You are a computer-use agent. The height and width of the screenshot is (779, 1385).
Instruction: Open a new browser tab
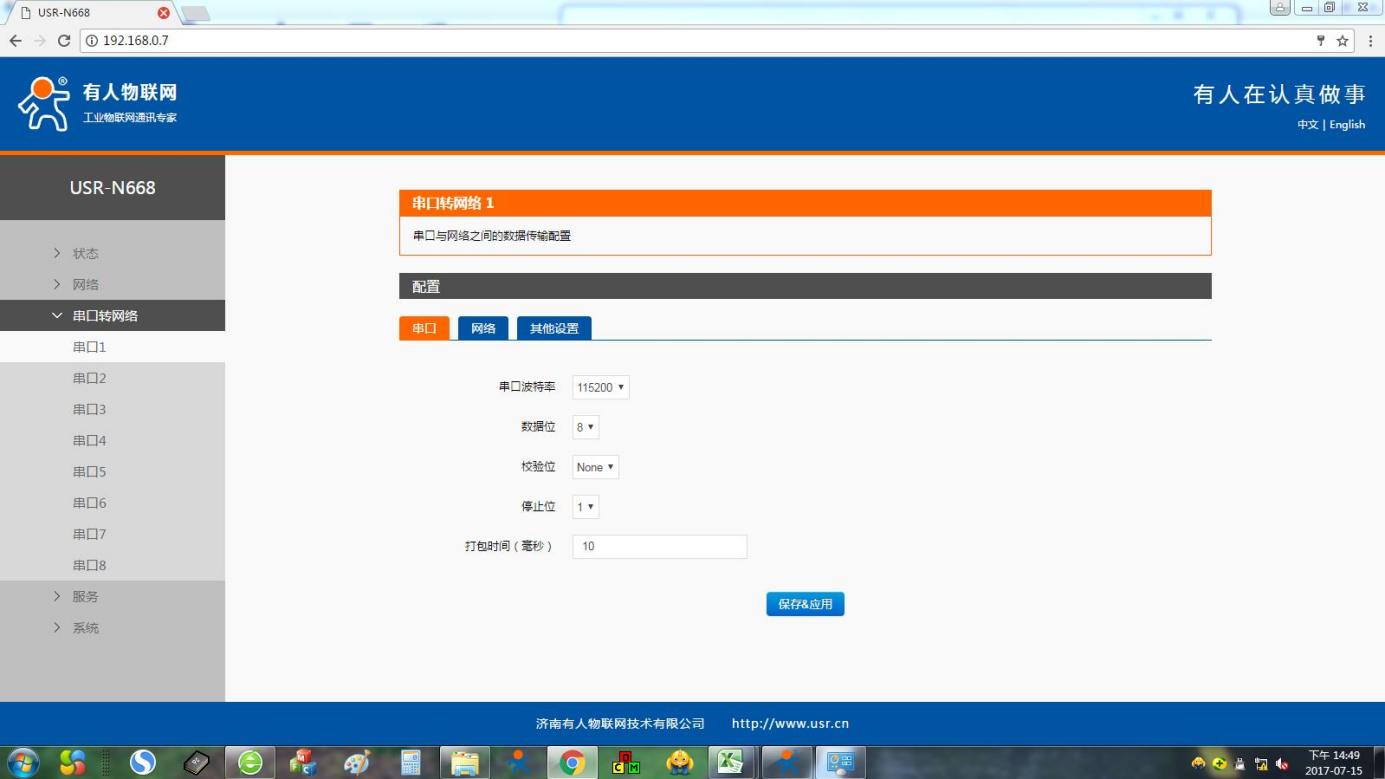point(195,13)
